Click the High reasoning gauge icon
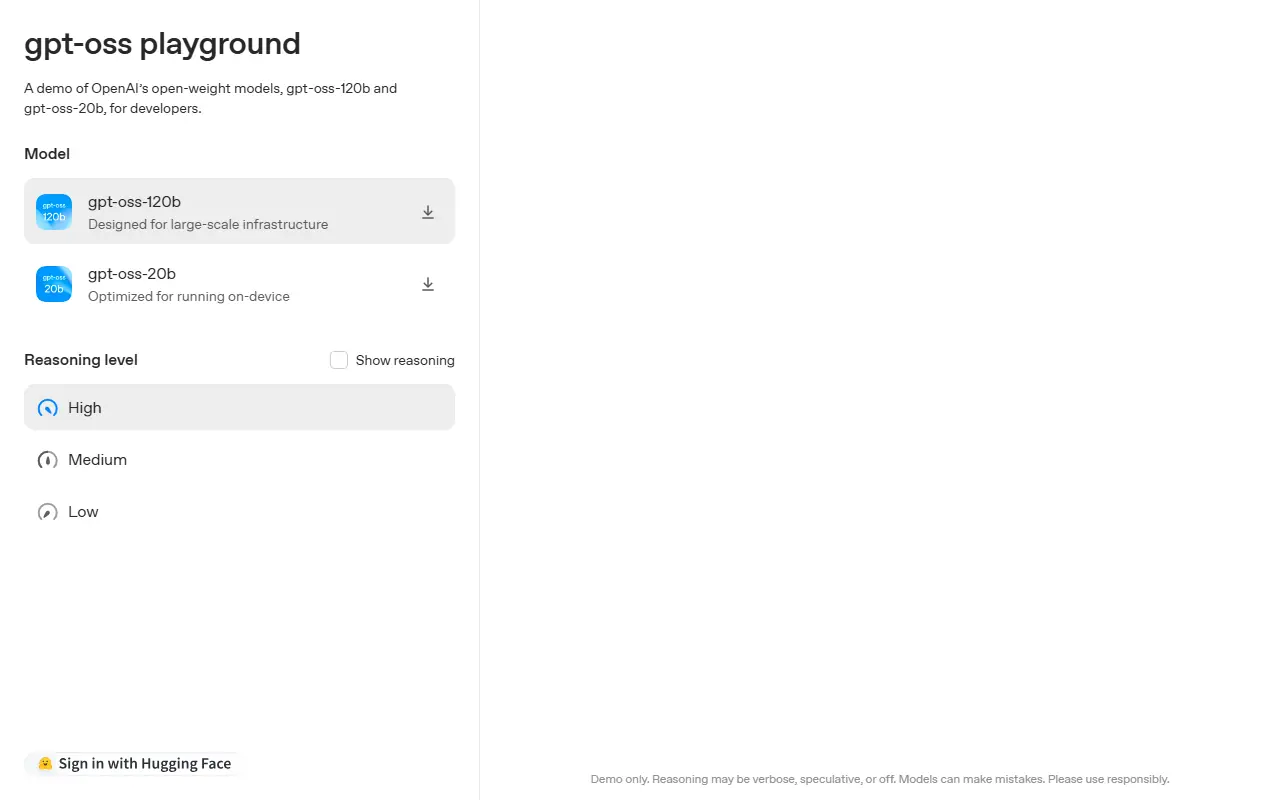Viewport: 1280px width, 800px height. click(47, 408)
